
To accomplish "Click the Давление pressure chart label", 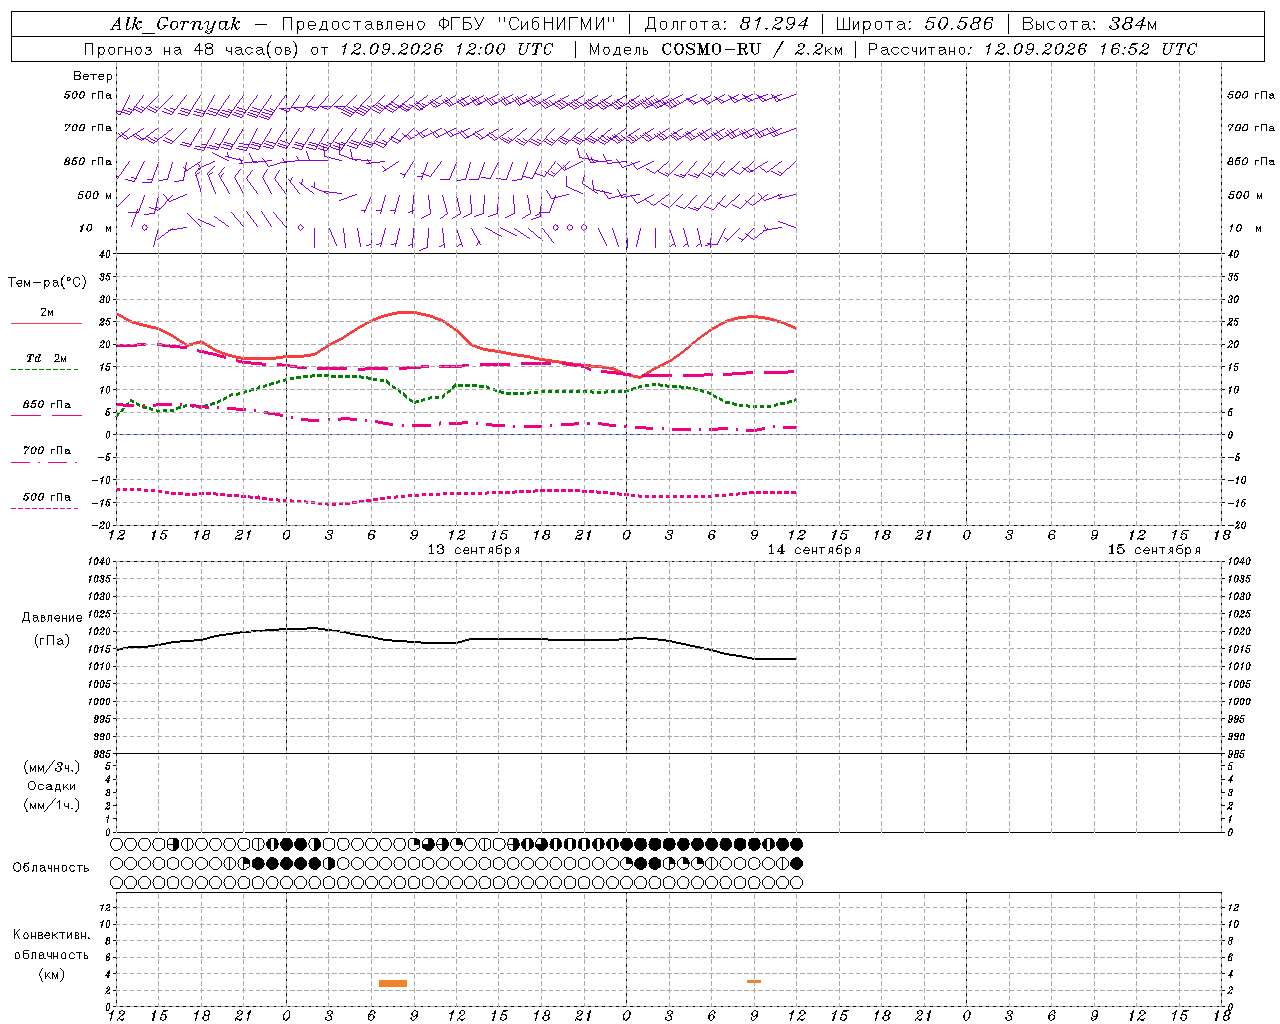I will pyautogui.click(x=52, y=617).
